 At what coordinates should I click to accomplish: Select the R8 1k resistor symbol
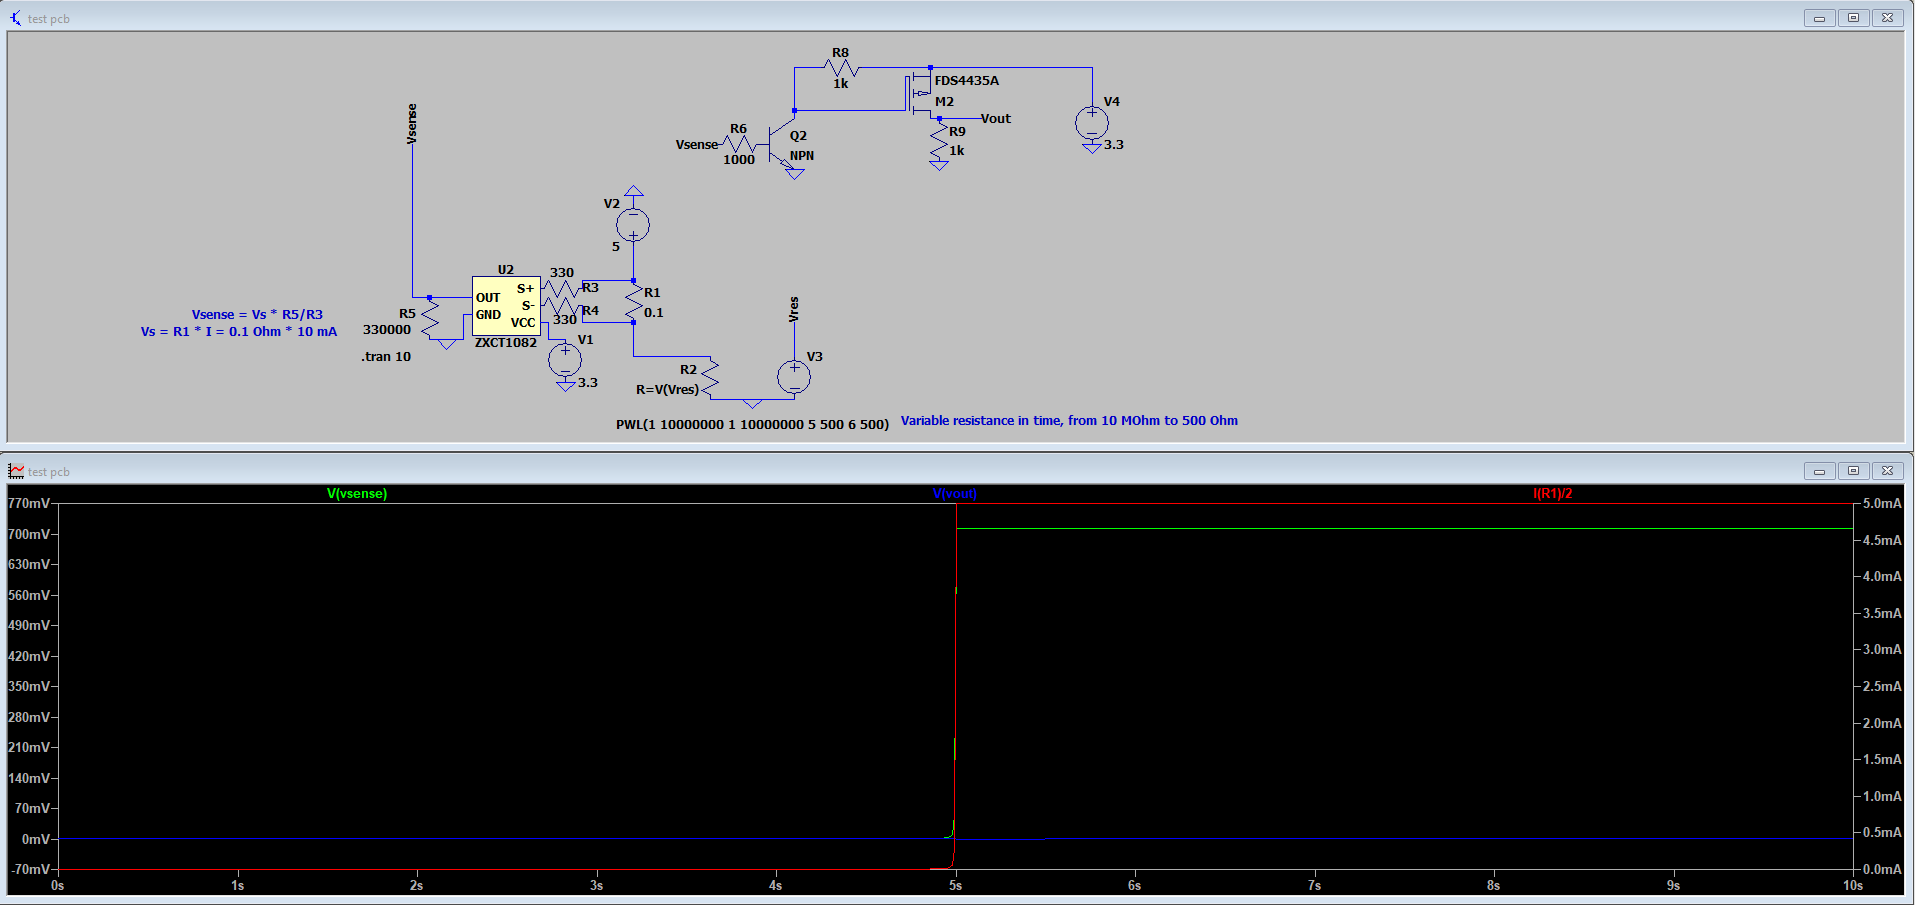coord(841,68)
